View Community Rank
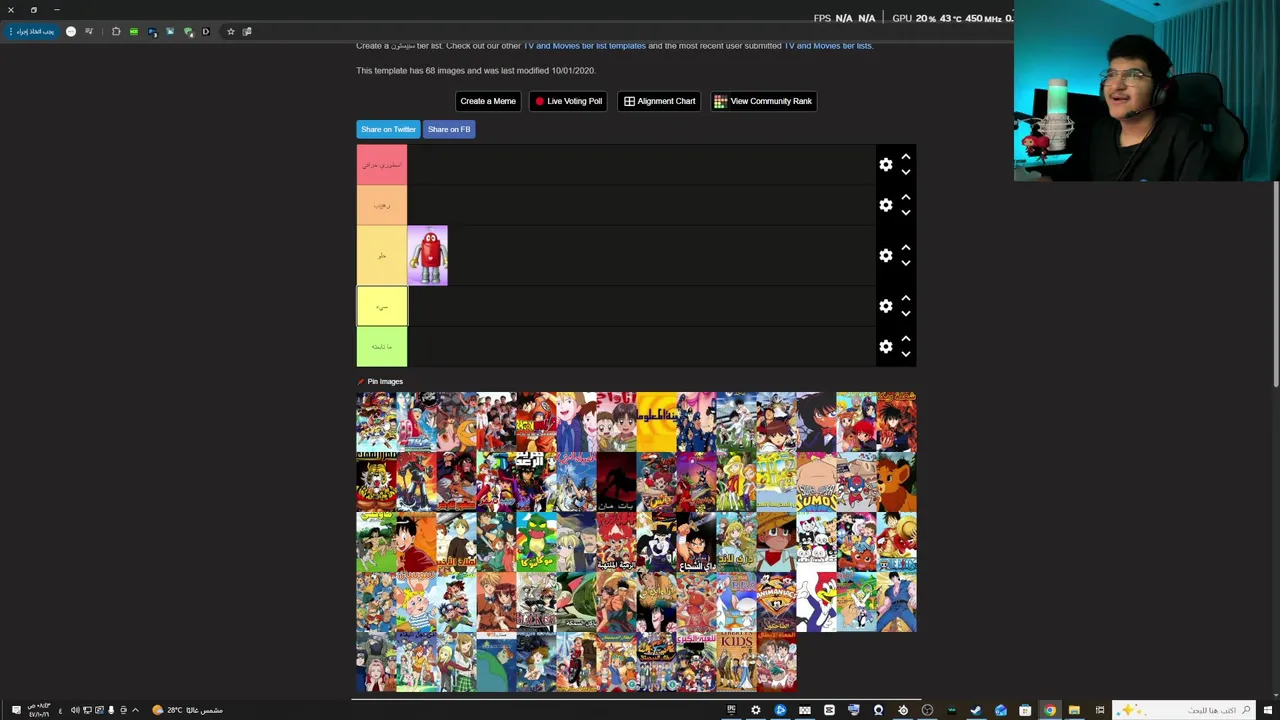 pos(763,101)
